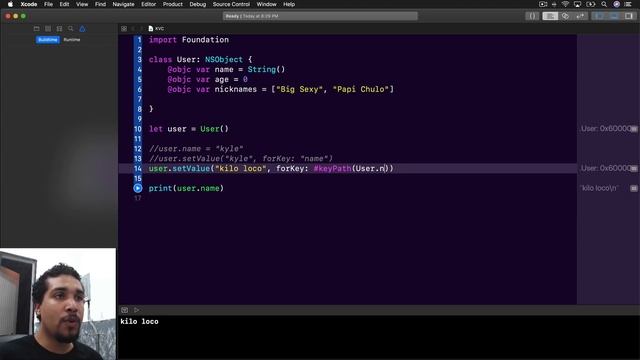Open the File menu
640x360 pixels.
(48, 4)
